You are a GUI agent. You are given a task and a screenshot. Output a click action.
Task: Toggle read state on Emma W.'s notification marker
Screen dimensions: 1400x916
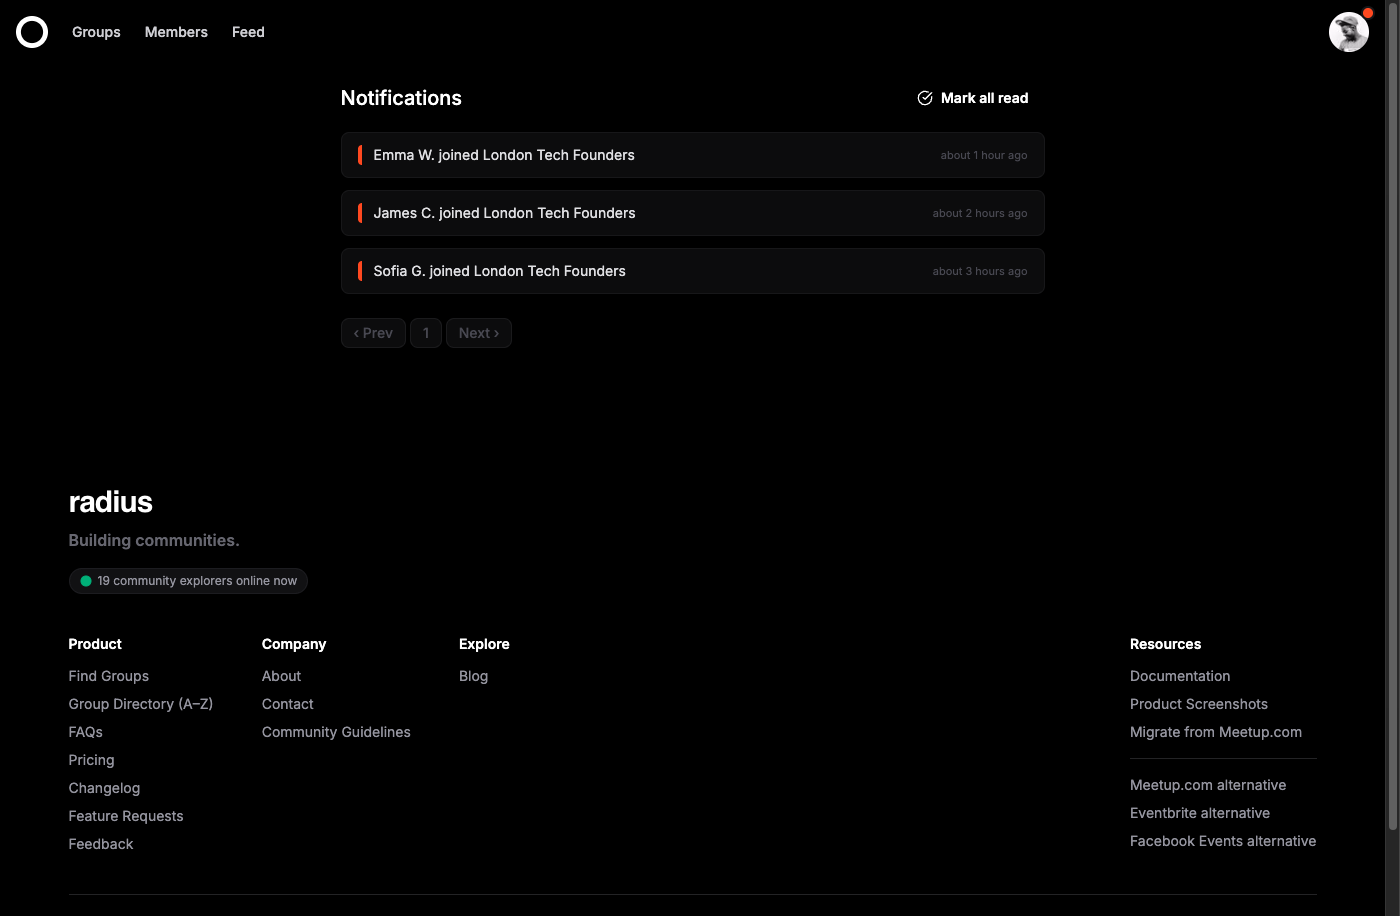(360, 155)
